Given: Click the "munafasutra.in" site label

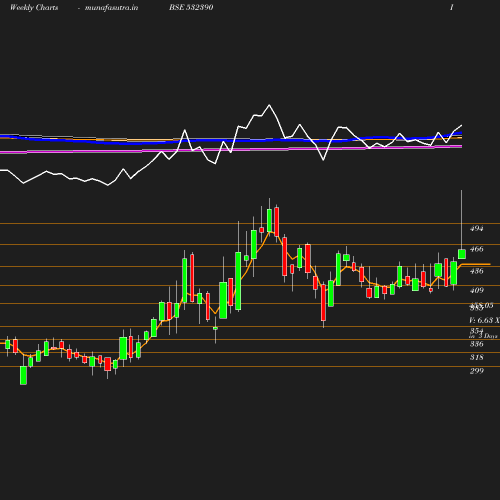Looking at the screenshot, I should pos(111,8).
